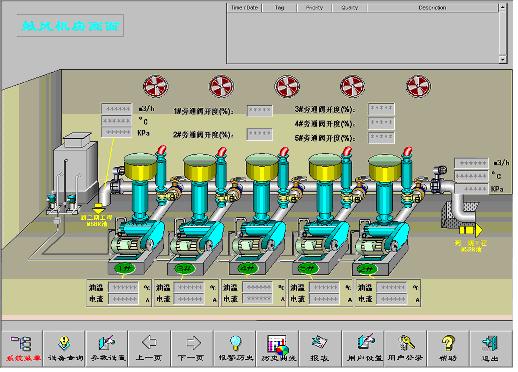The height and width of the screenshot is (372, 518).
Task: Click the first red exhaust fan on wall
Action: (156, 86)
